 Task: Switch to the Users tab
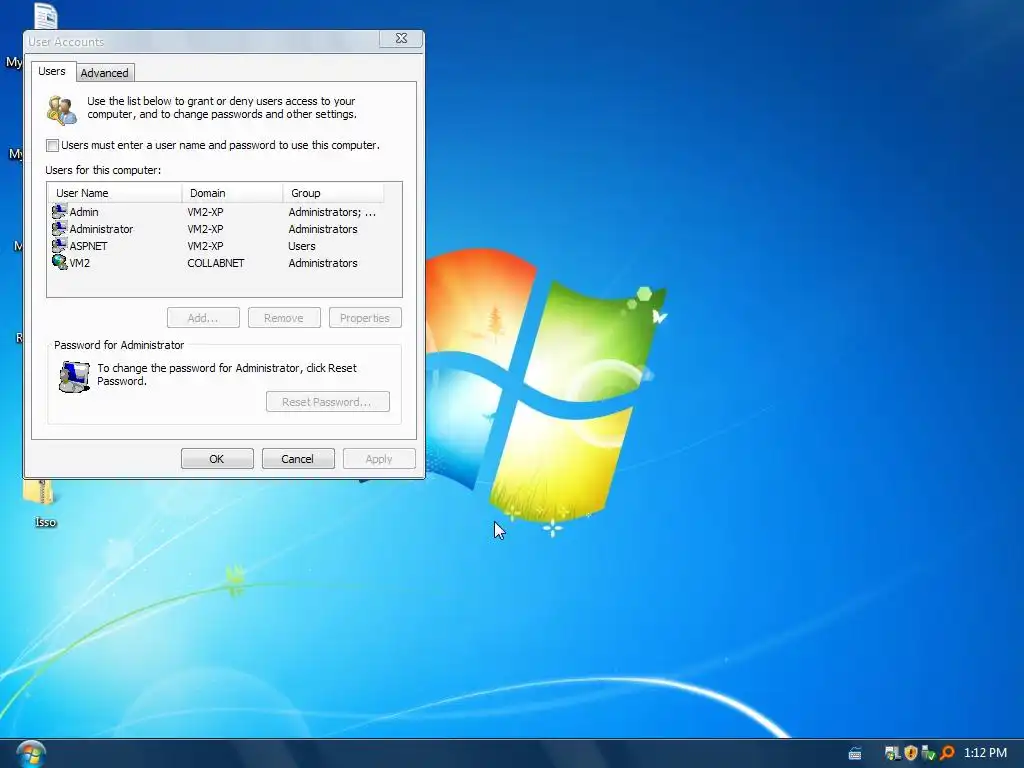coord(52,71)
